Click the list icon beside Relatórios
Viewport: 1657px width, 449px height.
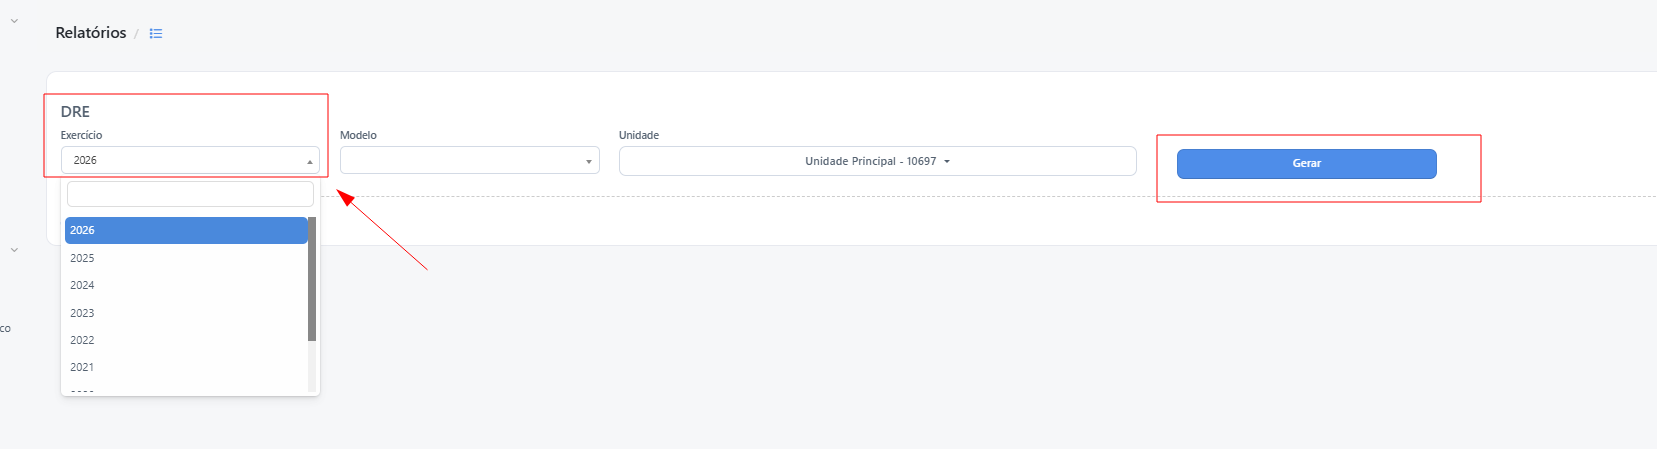156,33
